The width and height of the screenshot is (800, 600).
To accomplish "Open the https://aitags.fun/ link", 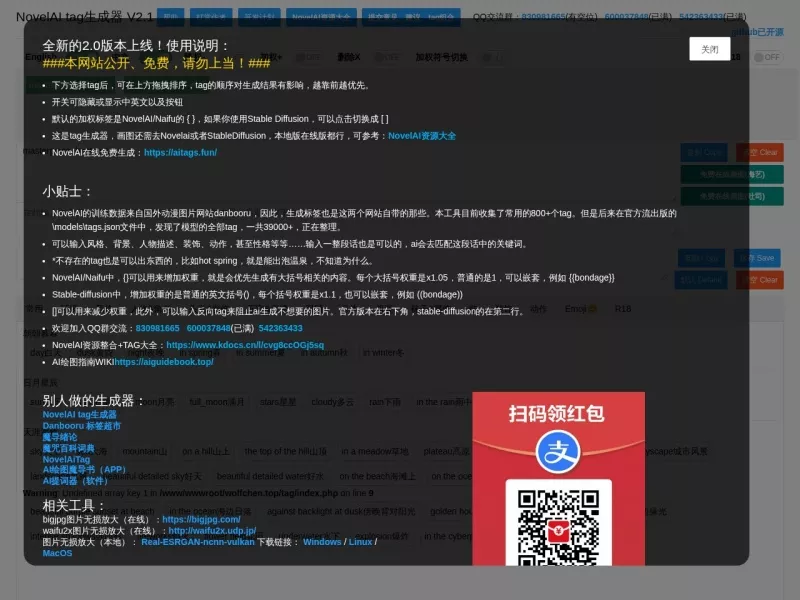I will point(180,153).
